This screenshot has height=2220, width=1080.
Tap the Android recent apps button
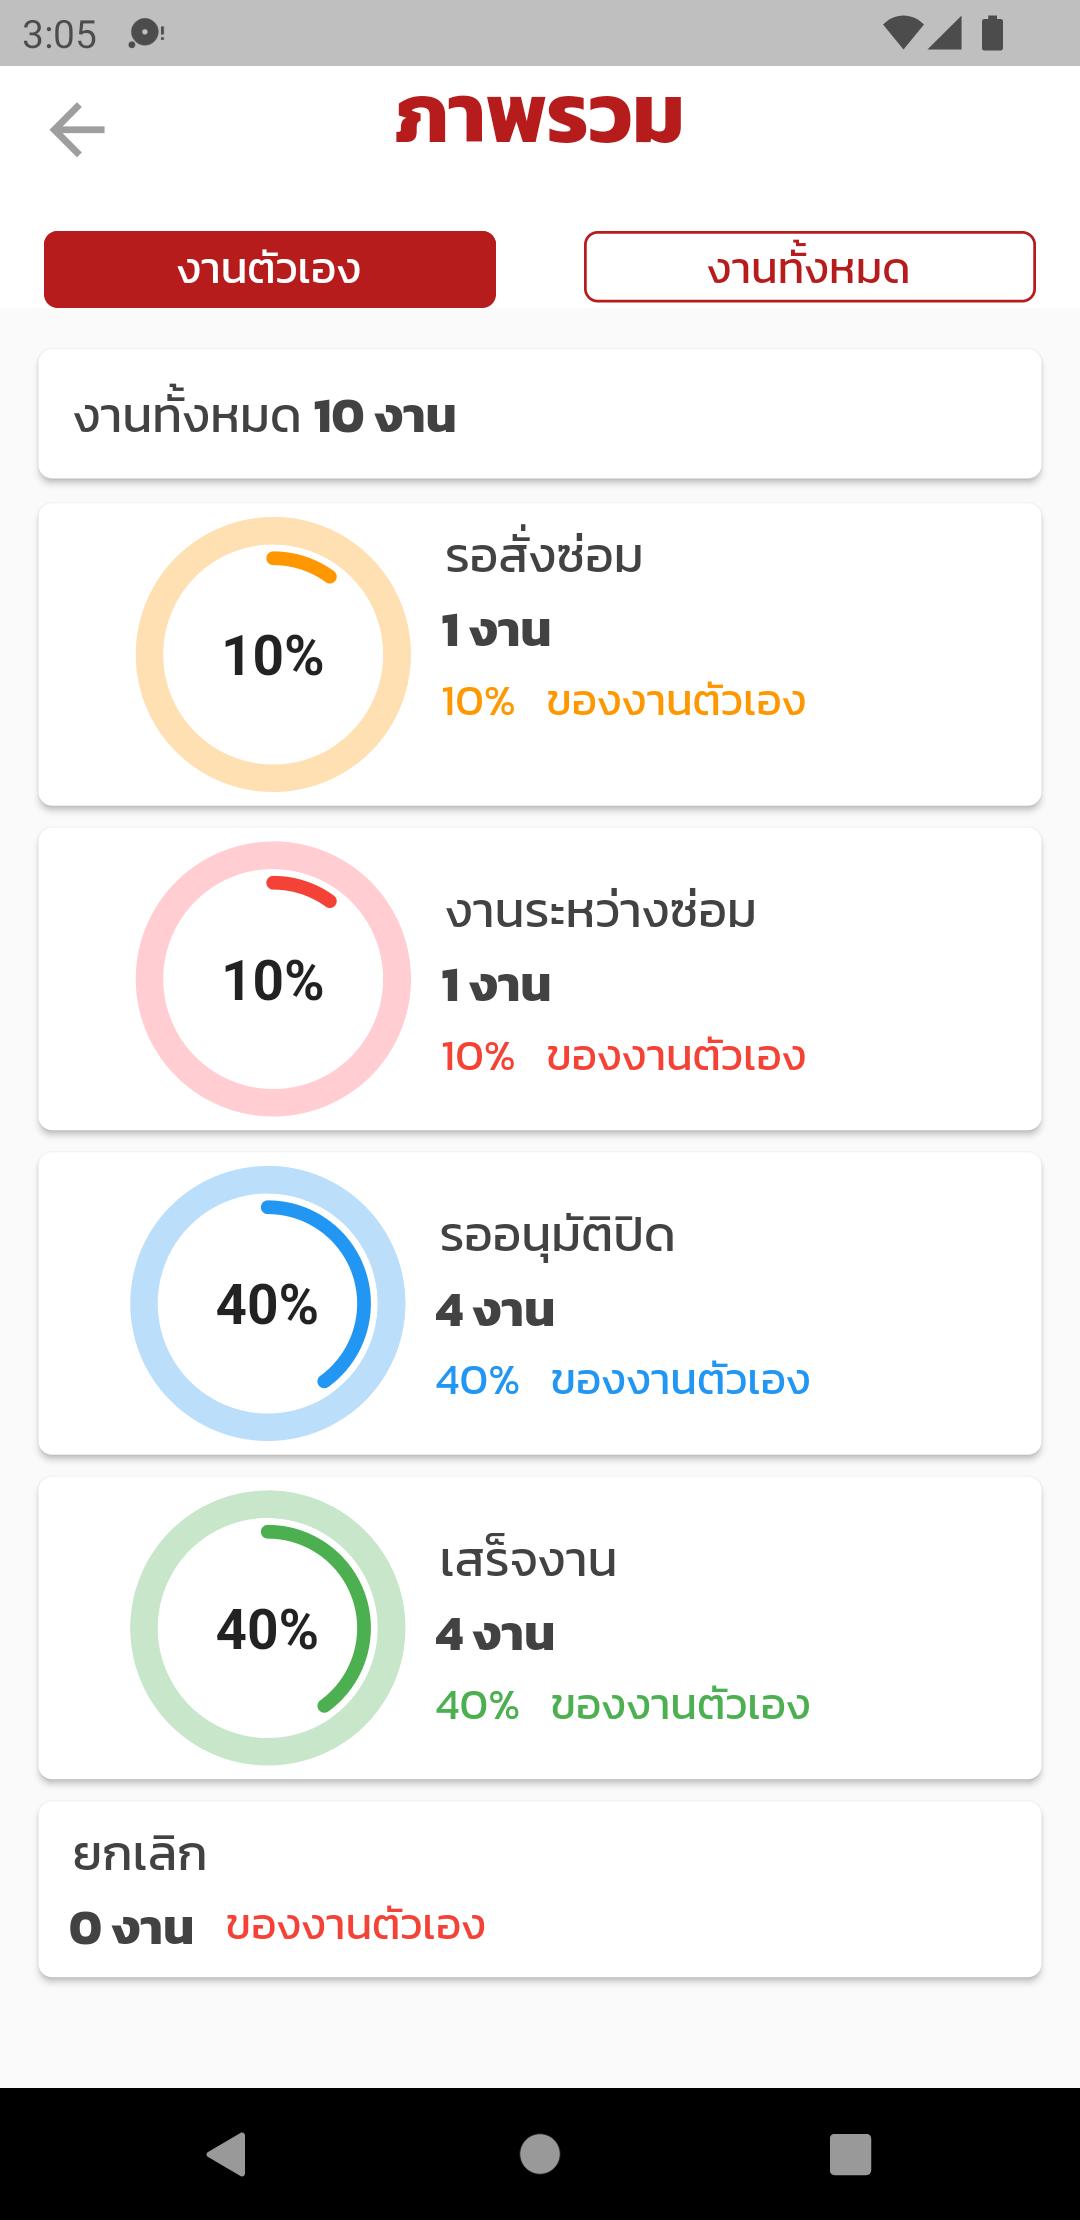(x=851, y=2153)
